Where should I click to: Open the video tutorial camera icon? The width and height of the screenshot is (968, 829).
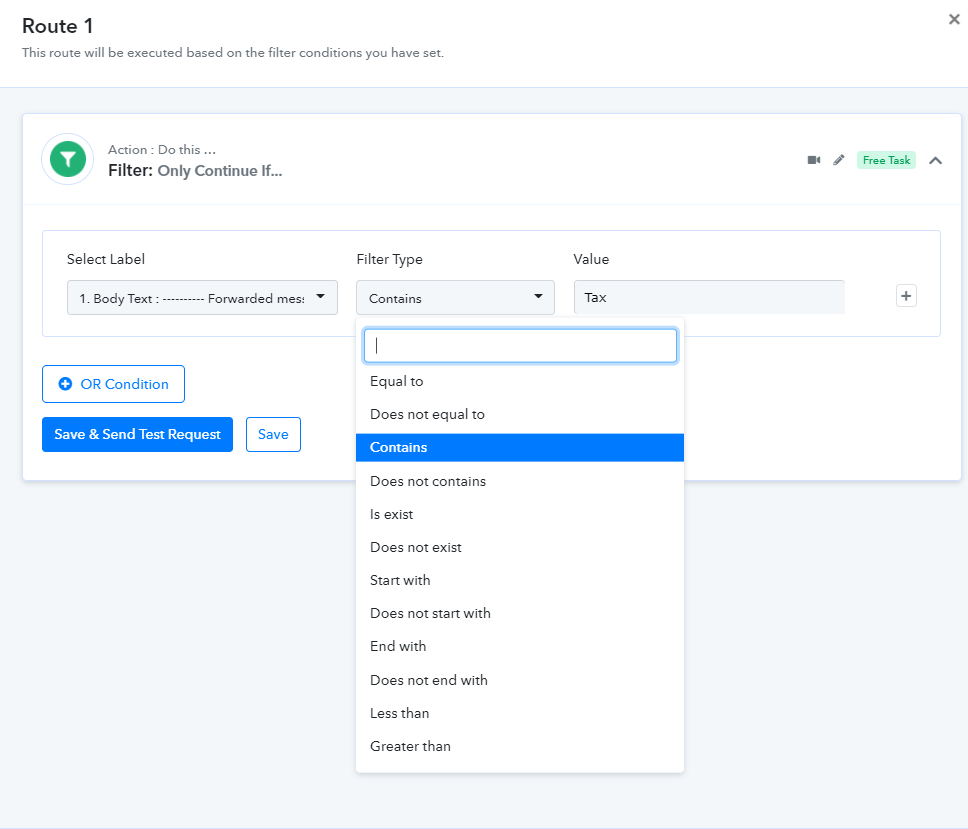click(x=814, y=160)
